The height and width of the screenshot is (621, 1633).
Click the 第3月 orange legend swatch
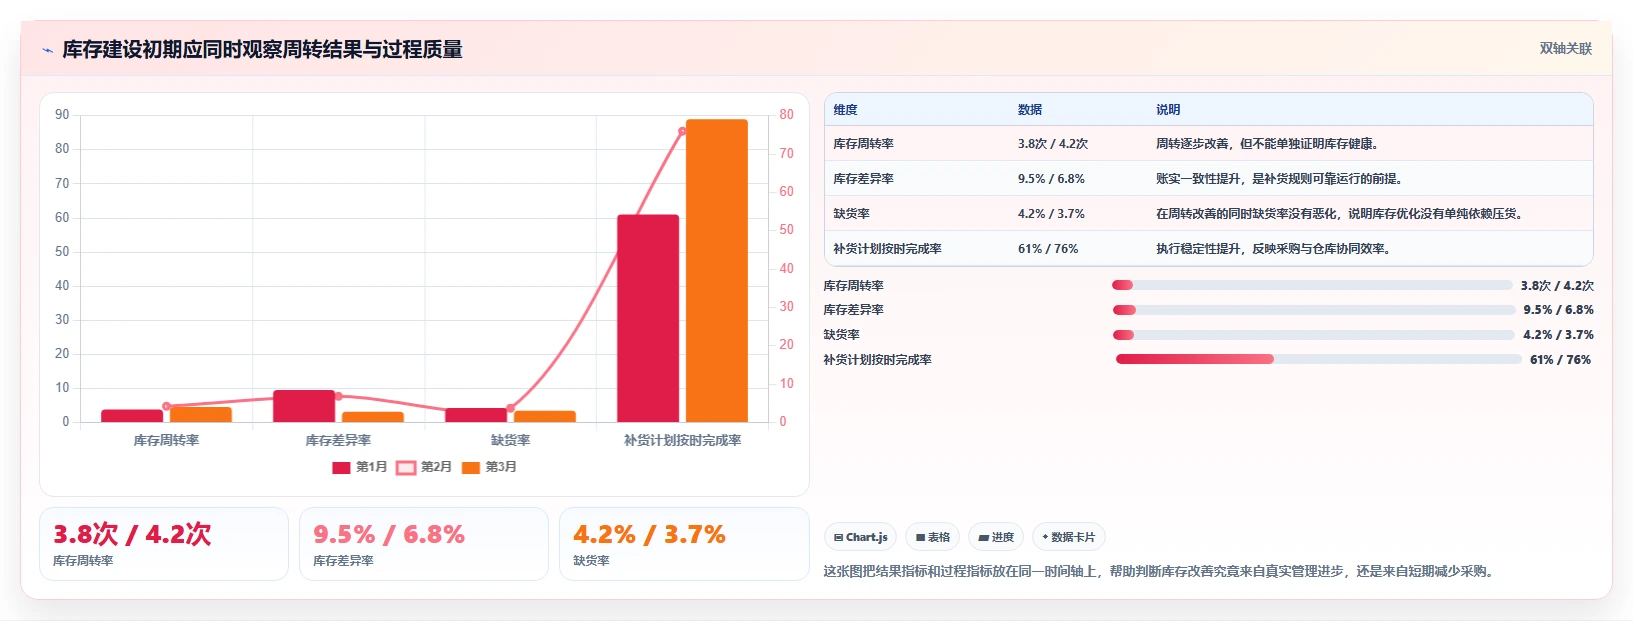coord(471,468)
